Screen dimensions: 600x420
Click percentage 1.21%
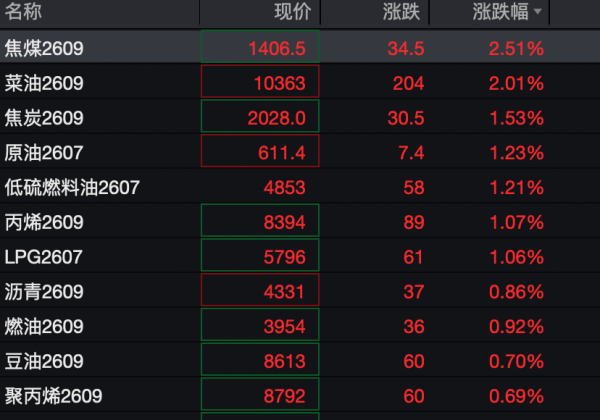517,188
